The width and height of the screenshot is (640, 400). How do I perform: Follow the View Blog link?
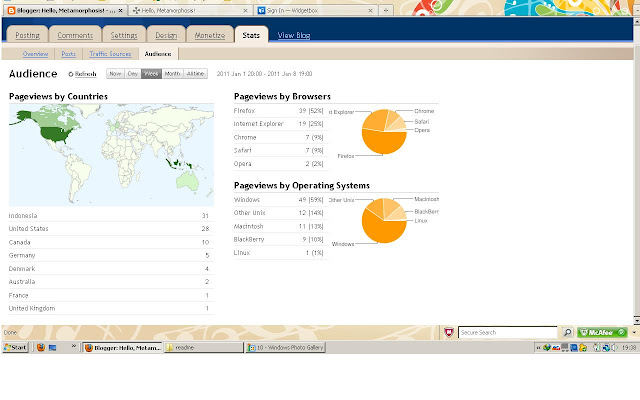coord(294,36)
